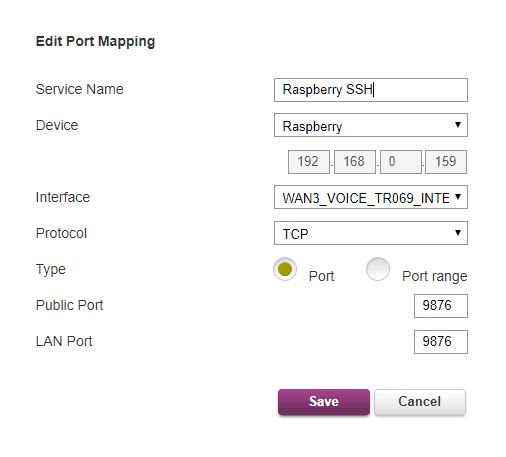This screenshot has height=457, width=506.
Task: Click the Interface dropdown arrow icon
Action: (458, 197)
